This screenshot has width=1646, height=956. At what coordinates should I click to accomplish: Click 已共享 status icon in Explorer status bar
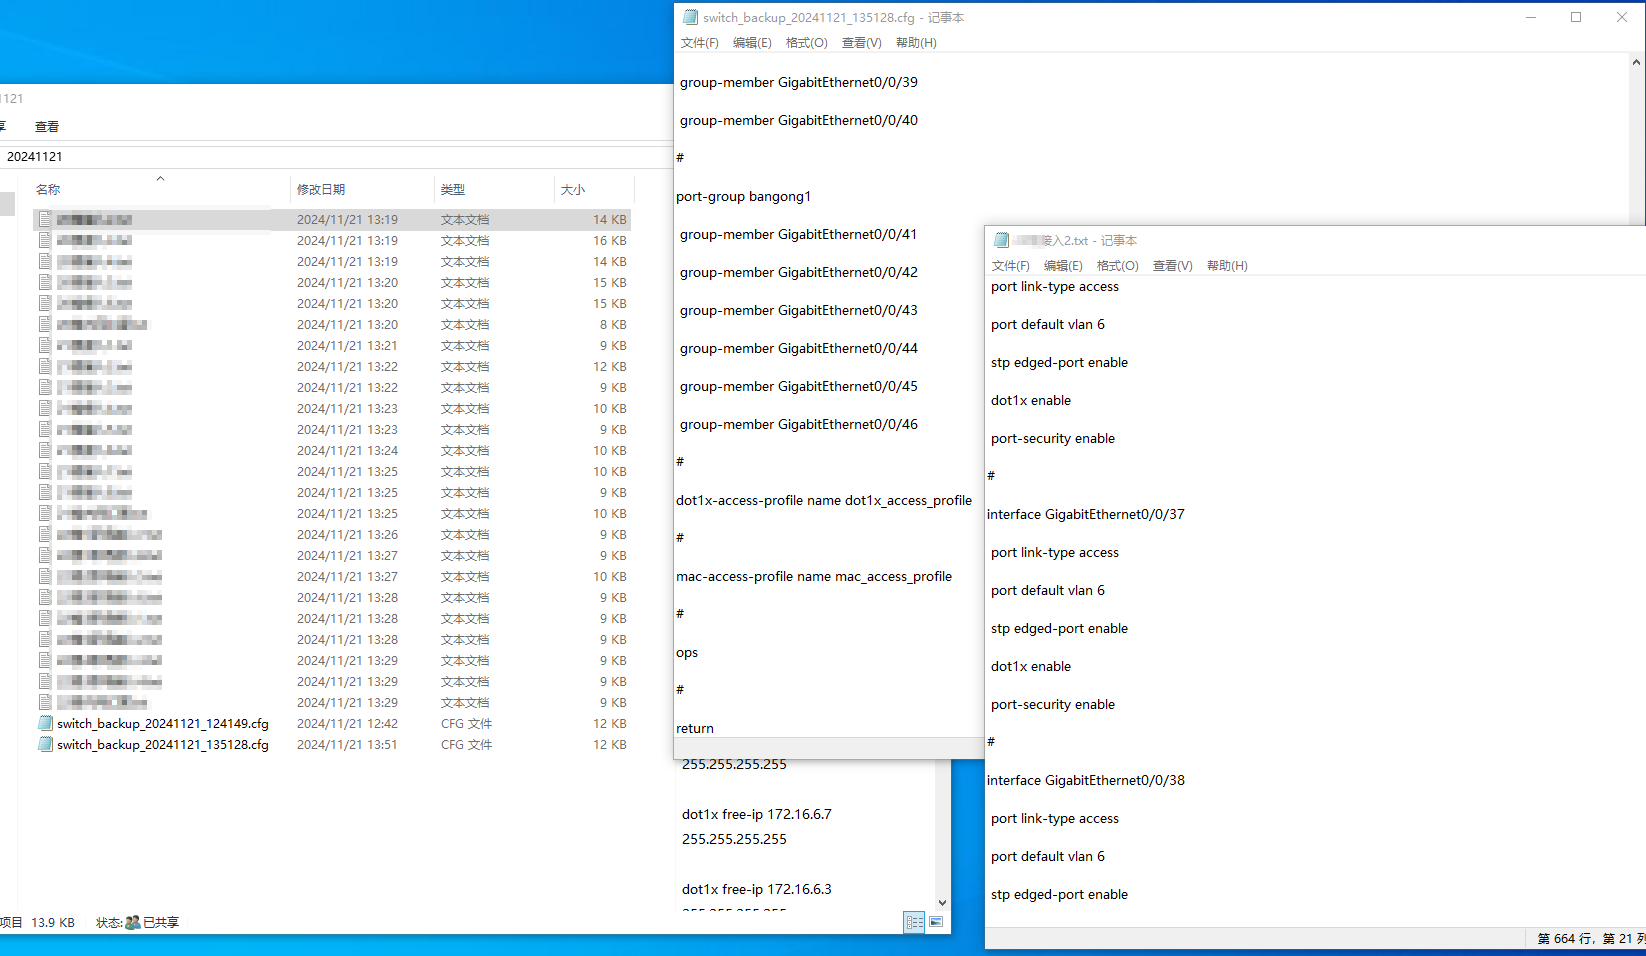pyautogui.click(x=133, y=923)
